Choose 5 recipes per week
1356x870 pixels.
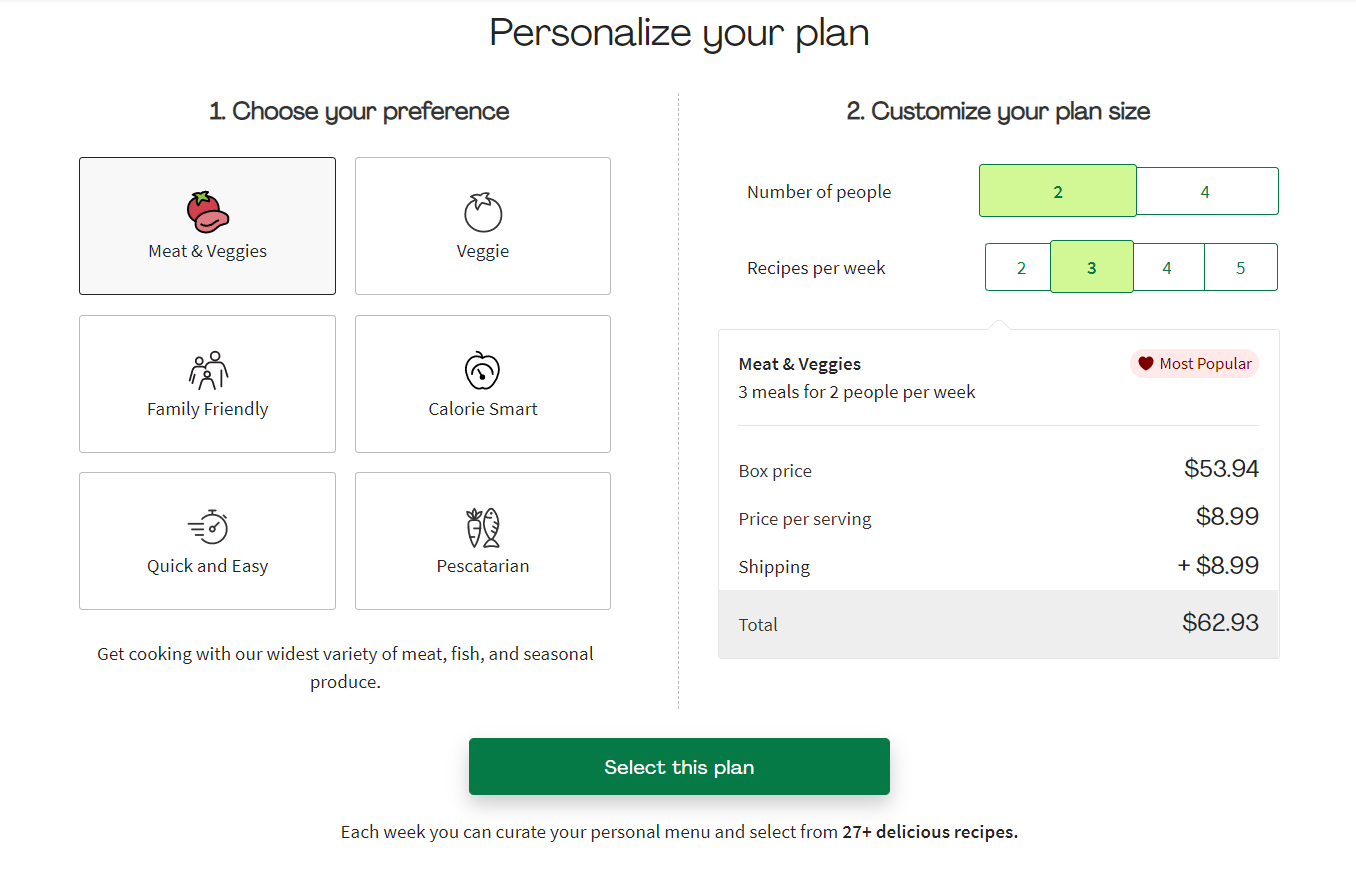tap(1240, 266)
